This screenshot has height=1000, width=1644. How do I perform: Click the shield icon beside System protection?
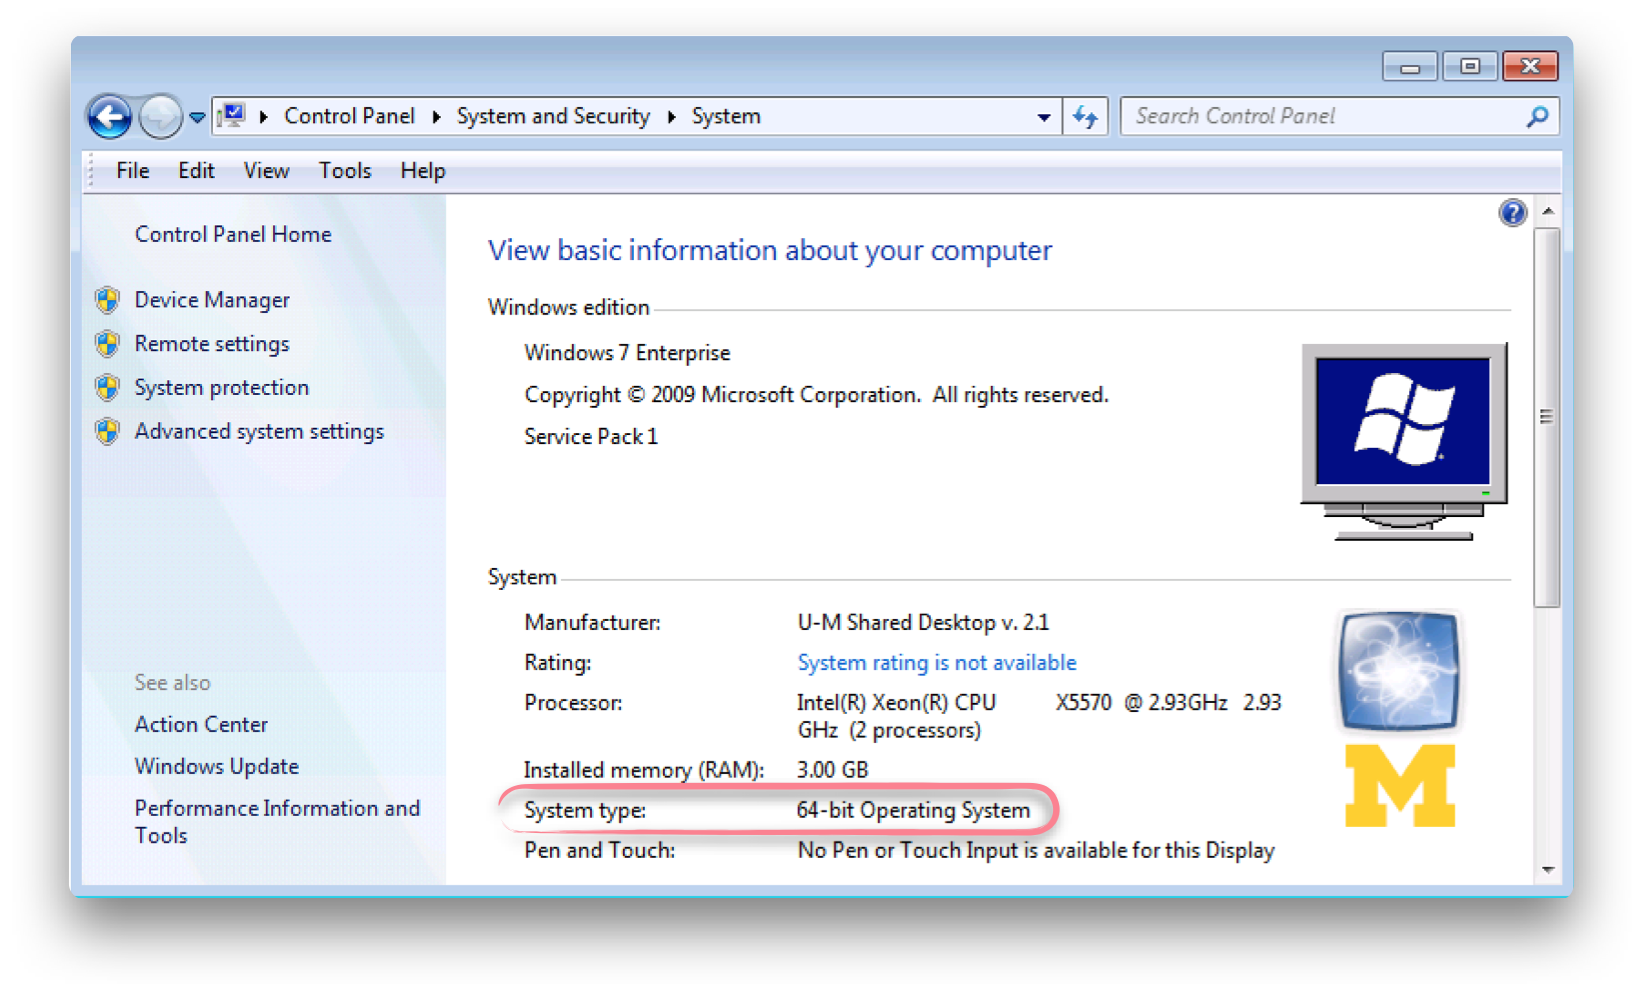coord(108,388)
